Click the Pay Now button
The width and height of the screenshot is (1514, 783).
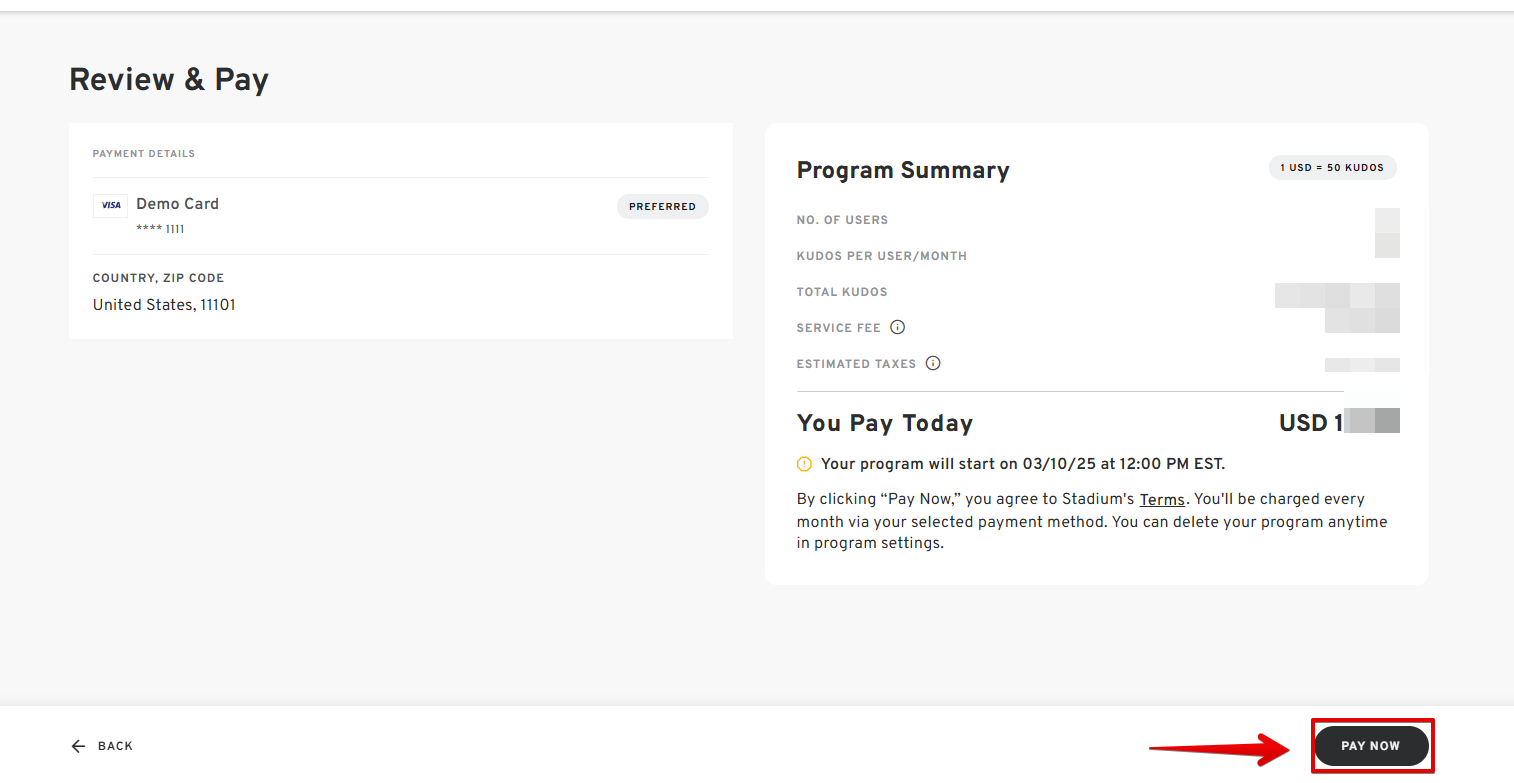pyautogui.click(x=1370, y=746)
